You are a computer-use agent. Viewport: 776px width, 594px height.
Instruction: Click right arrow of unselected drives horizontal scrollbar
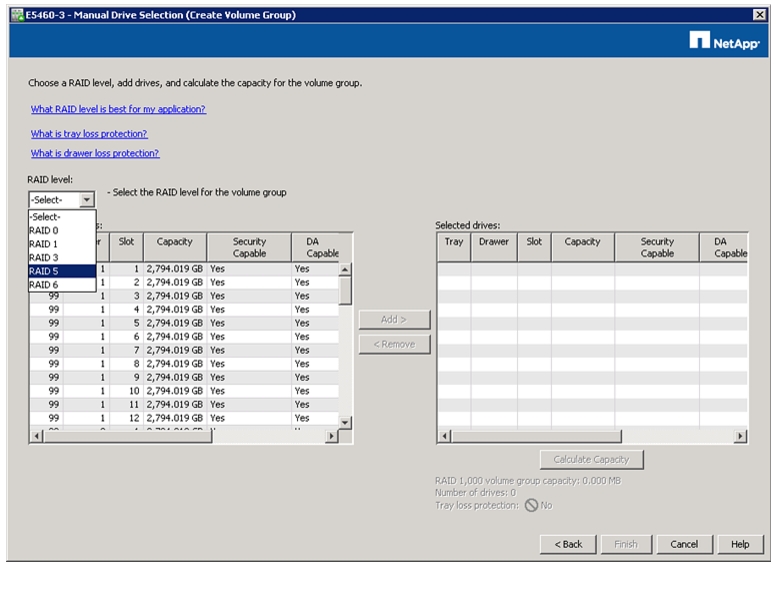(332, 437)
